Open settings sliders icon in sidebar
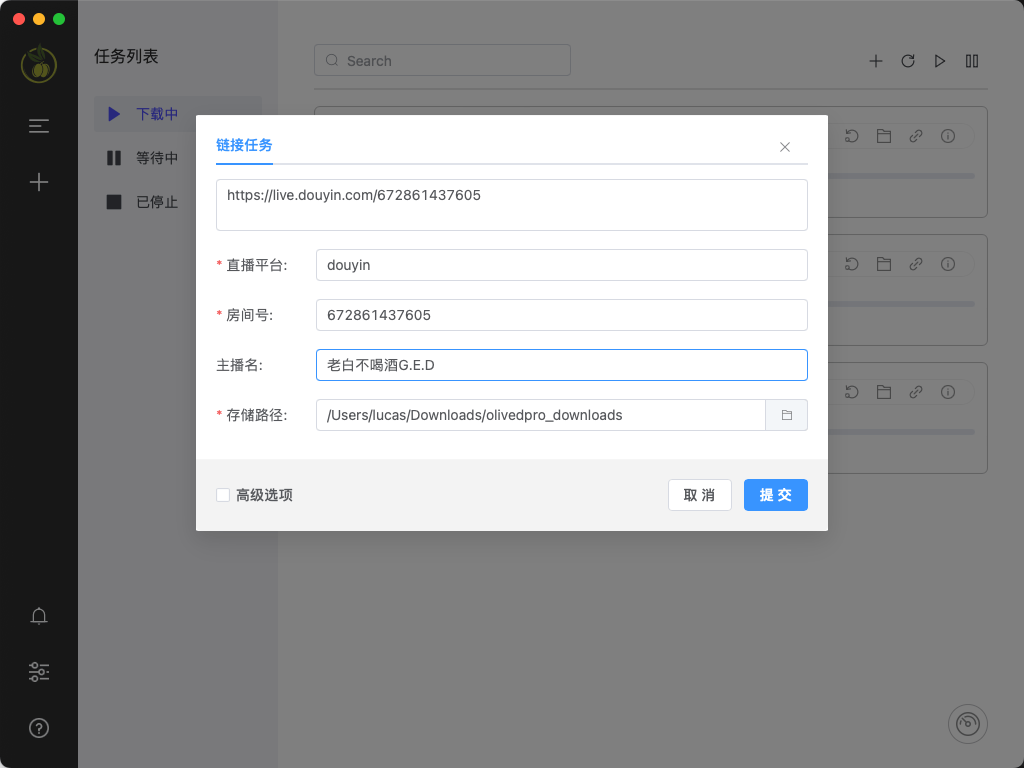 (39, 672)
